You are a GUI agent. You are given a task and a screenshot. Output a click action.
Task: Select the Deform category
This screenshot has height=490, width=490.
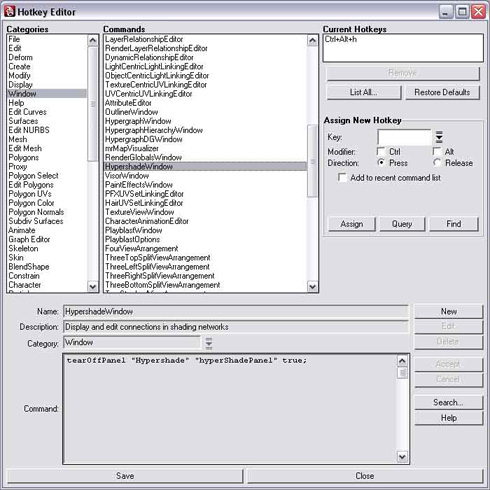coord(46,57)
